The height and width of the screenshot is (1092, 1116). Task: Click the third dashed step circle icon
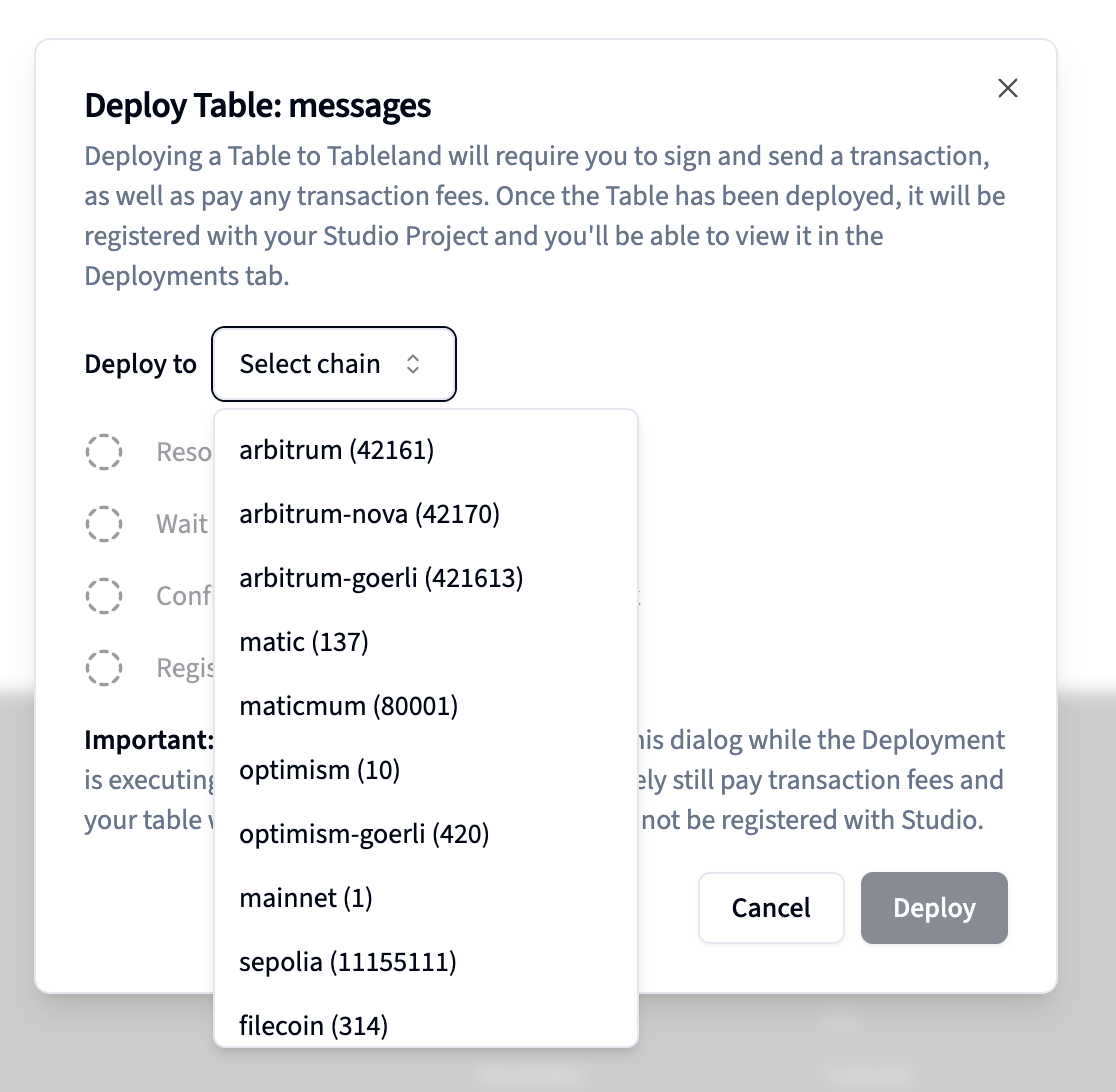(x=104, y=596)
